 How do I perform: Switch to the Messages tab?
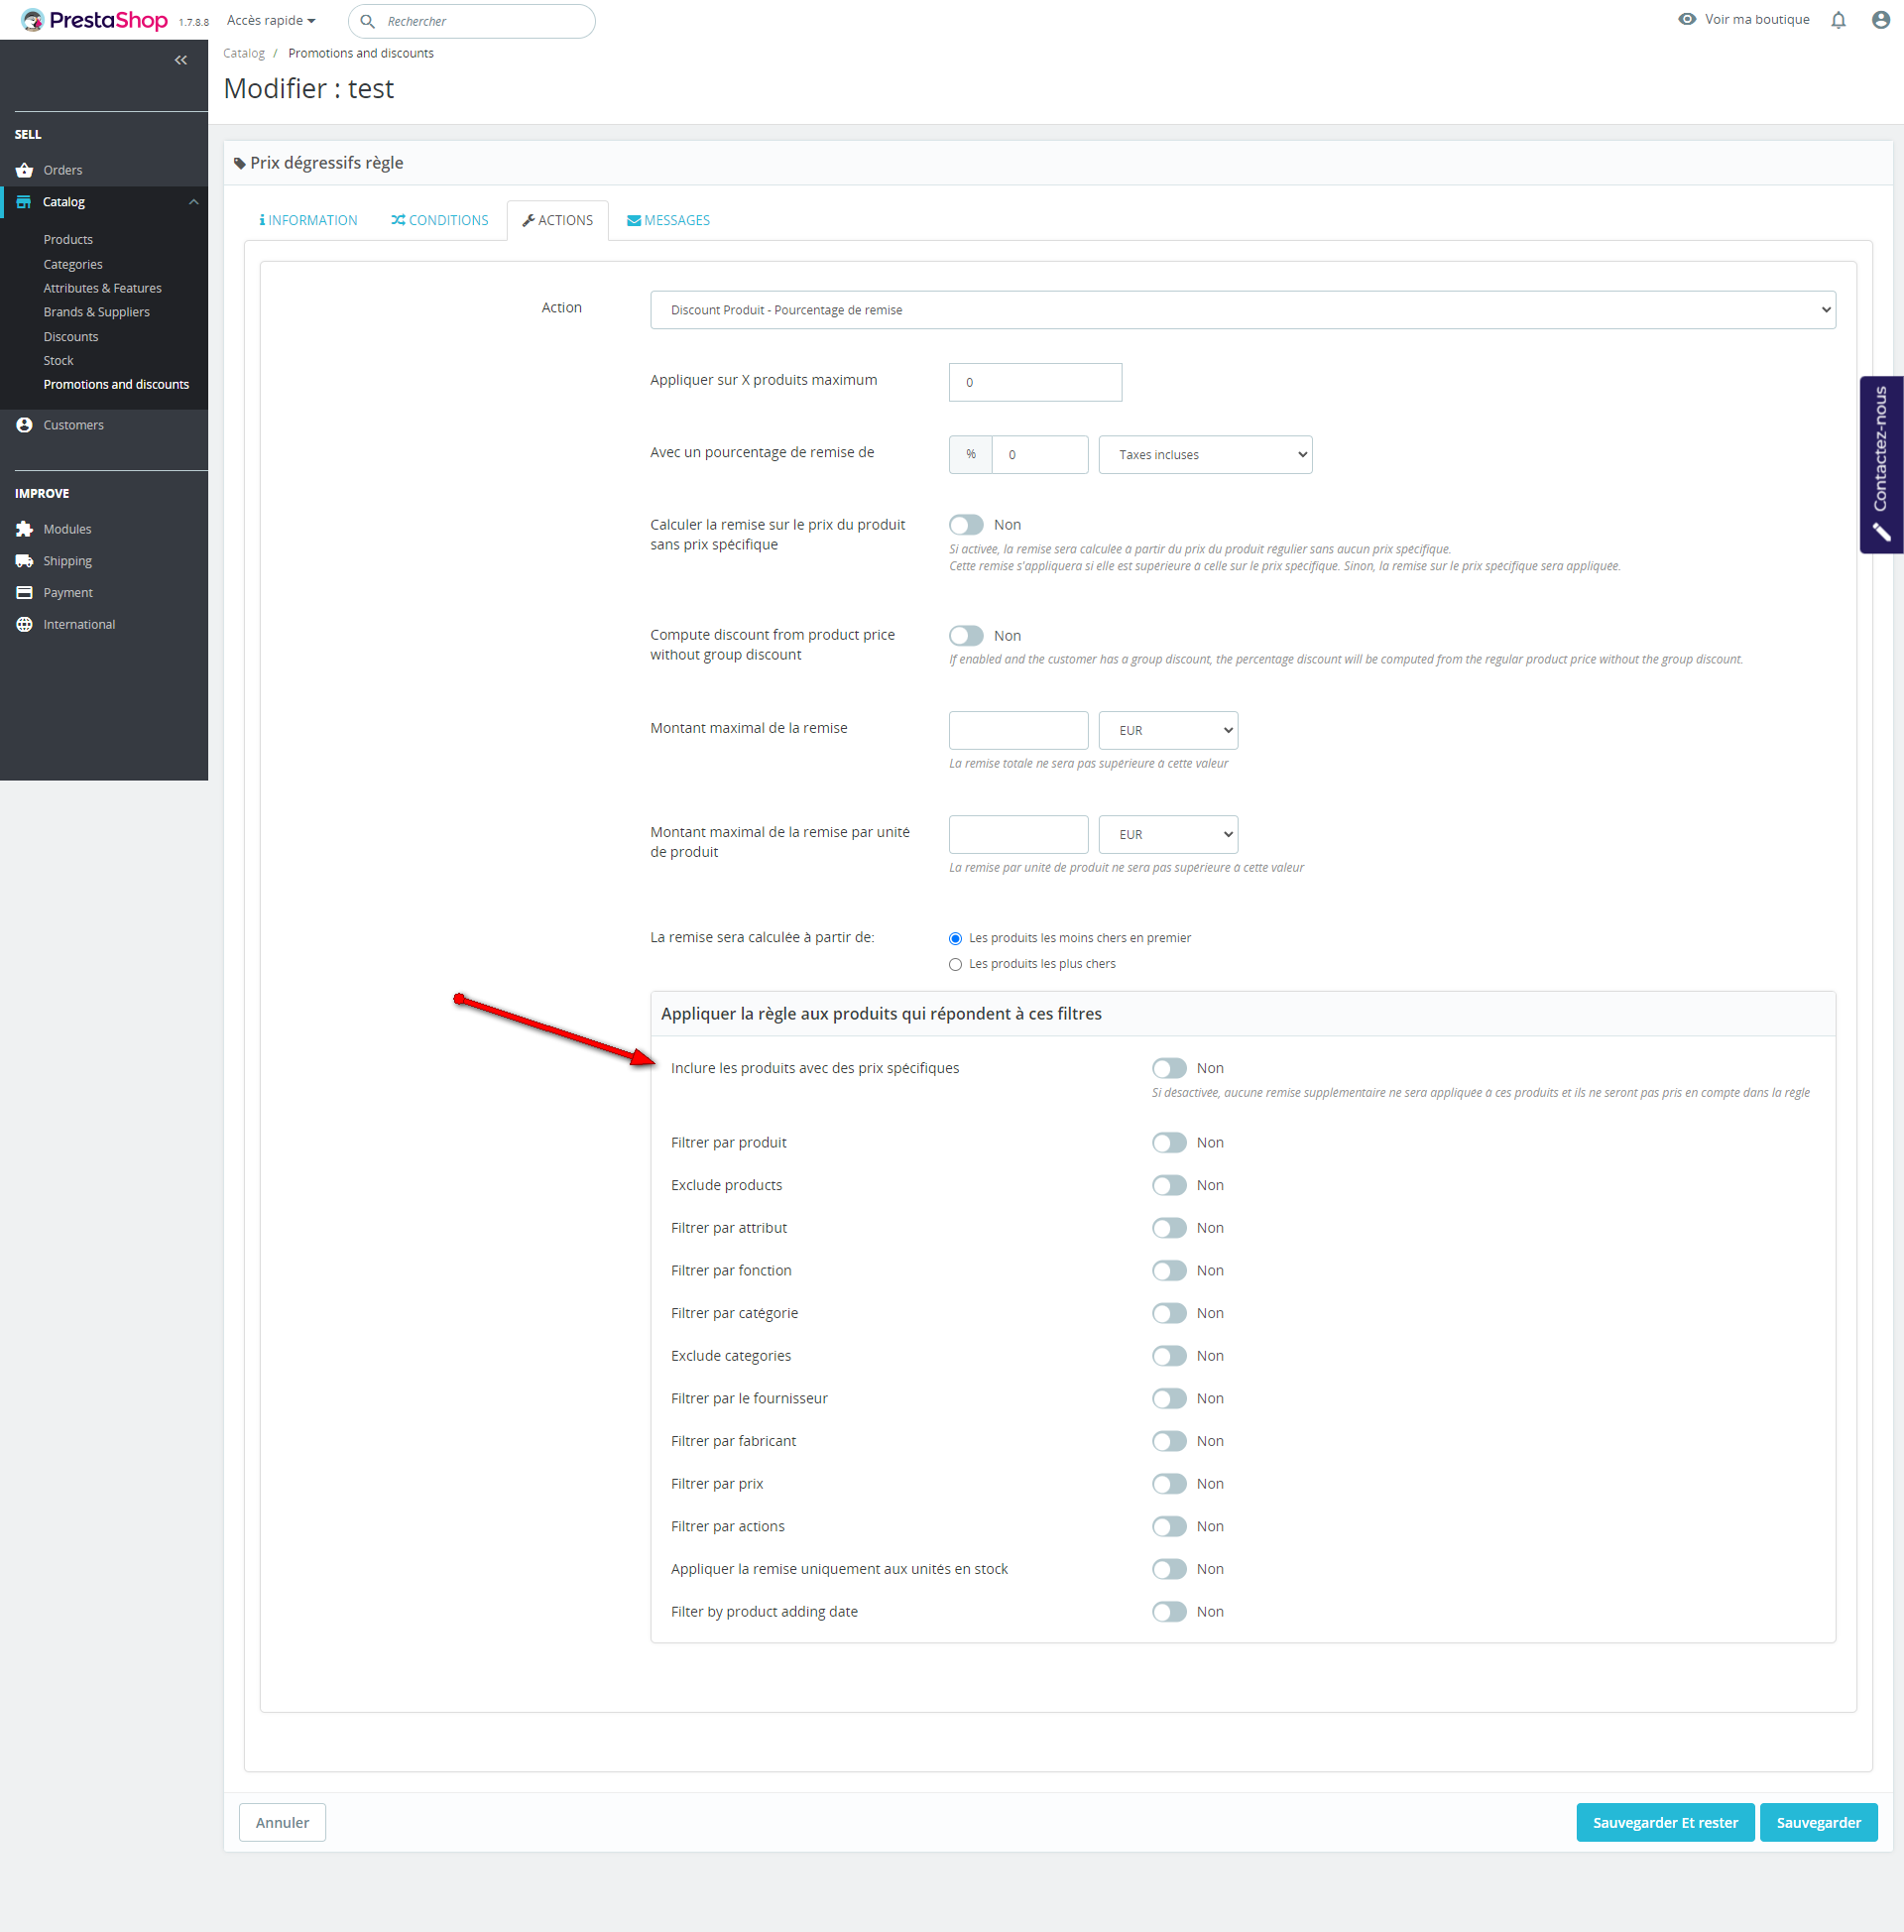pyautogui.click(x=668, y=220)
